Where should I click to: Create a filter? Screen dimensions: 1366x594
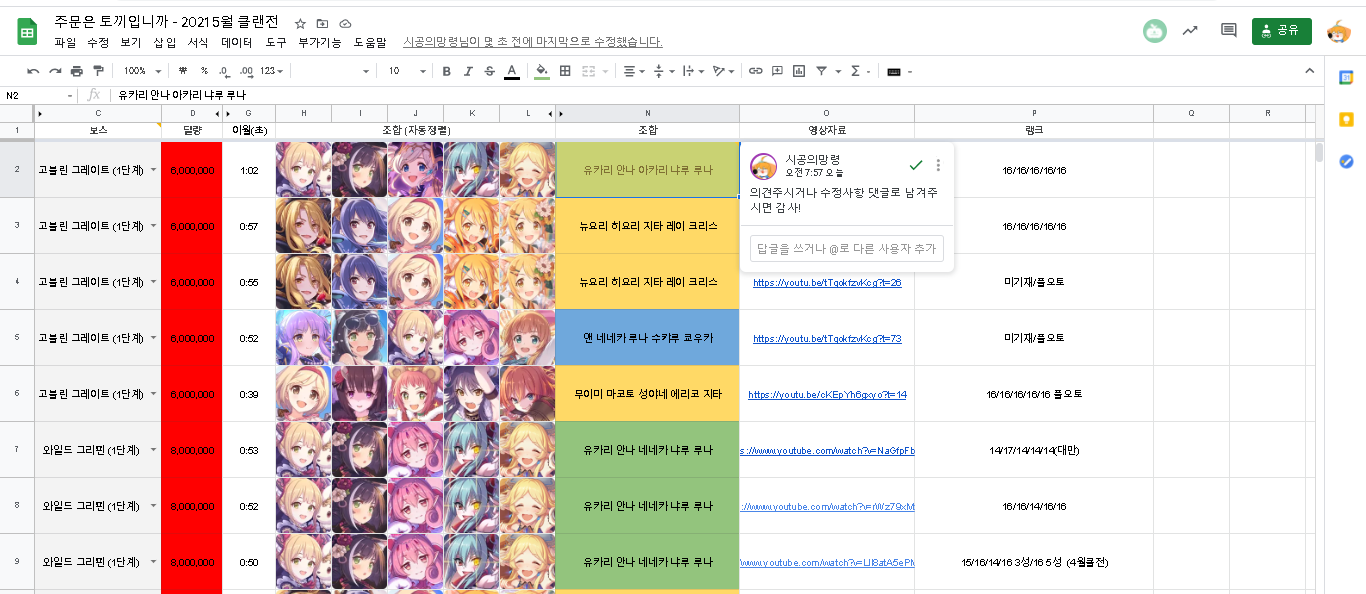821,71
